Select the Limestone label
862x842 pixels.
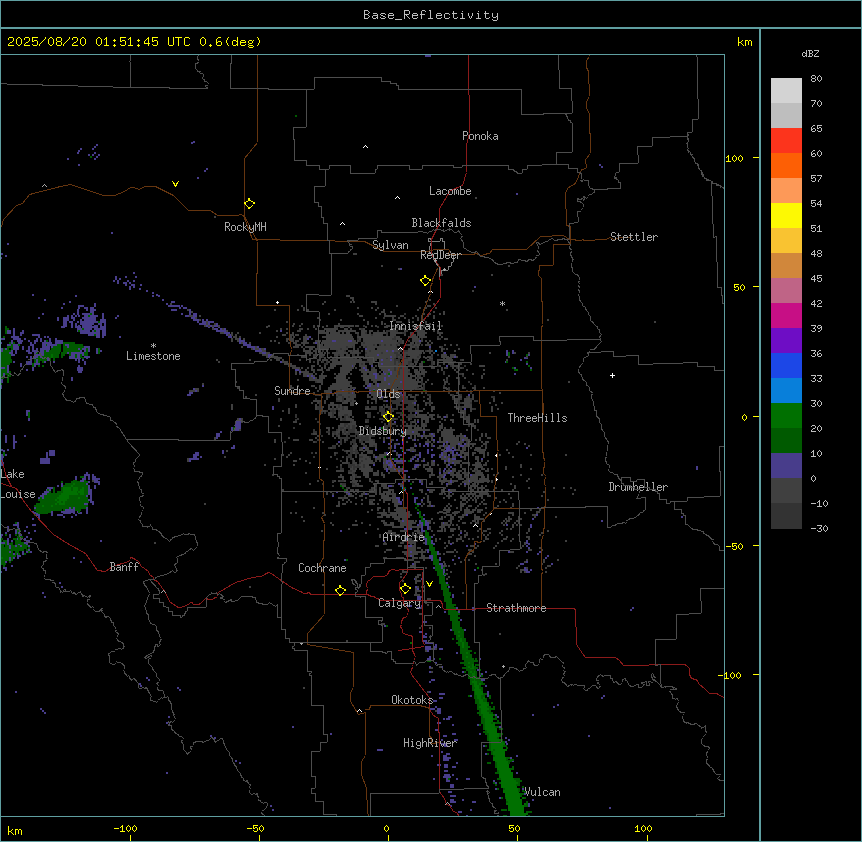153,356
